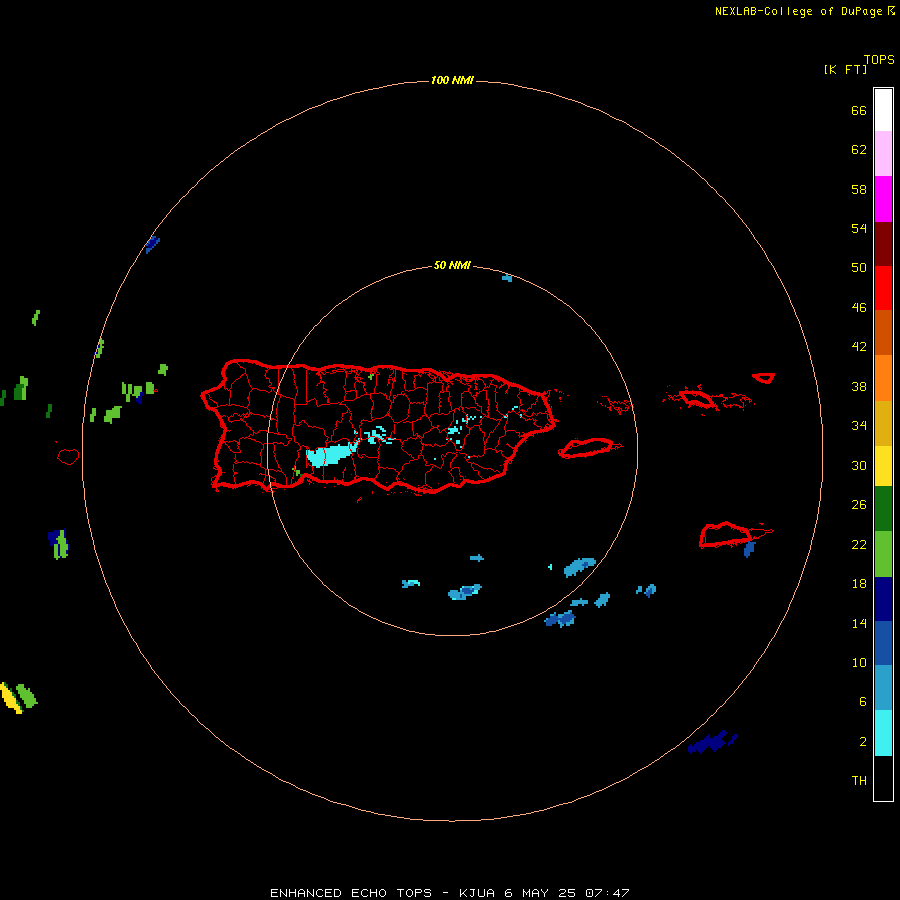Click the Mona Island outline west of Puerto Rico
900x900 pixels.
68,456
